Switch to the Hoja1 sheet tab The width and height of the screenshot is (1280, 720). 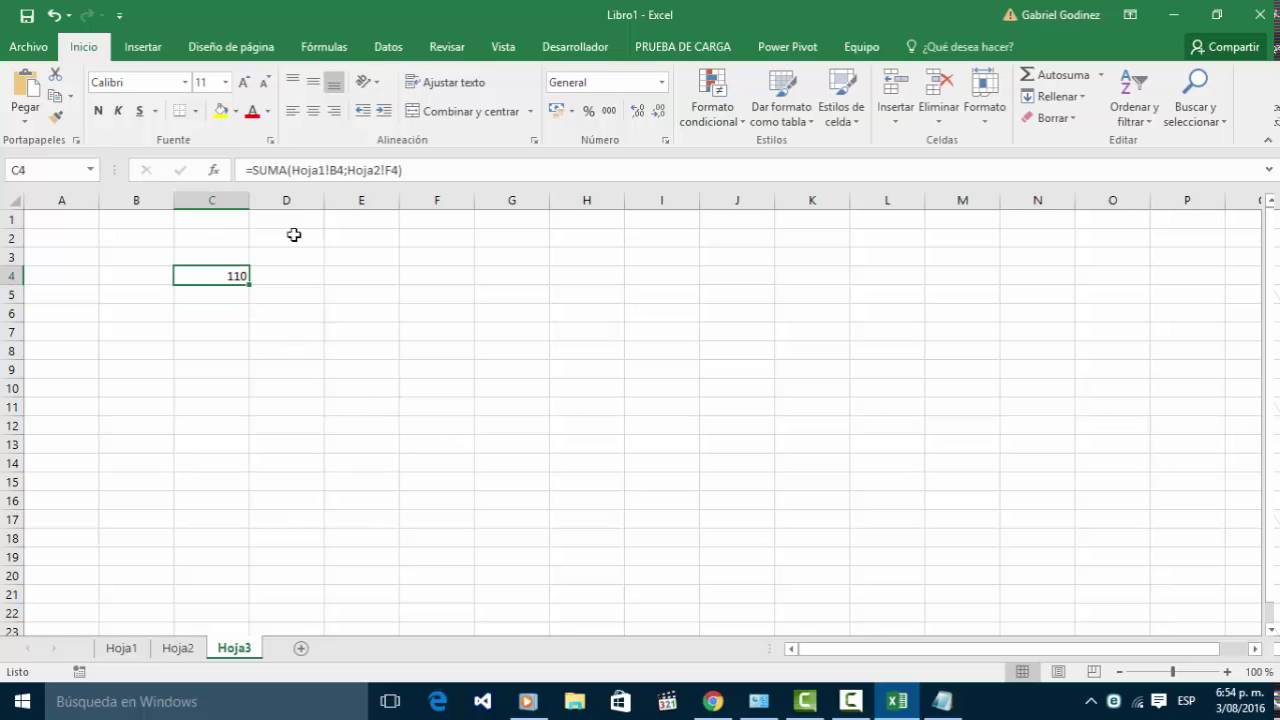point(121,648)
